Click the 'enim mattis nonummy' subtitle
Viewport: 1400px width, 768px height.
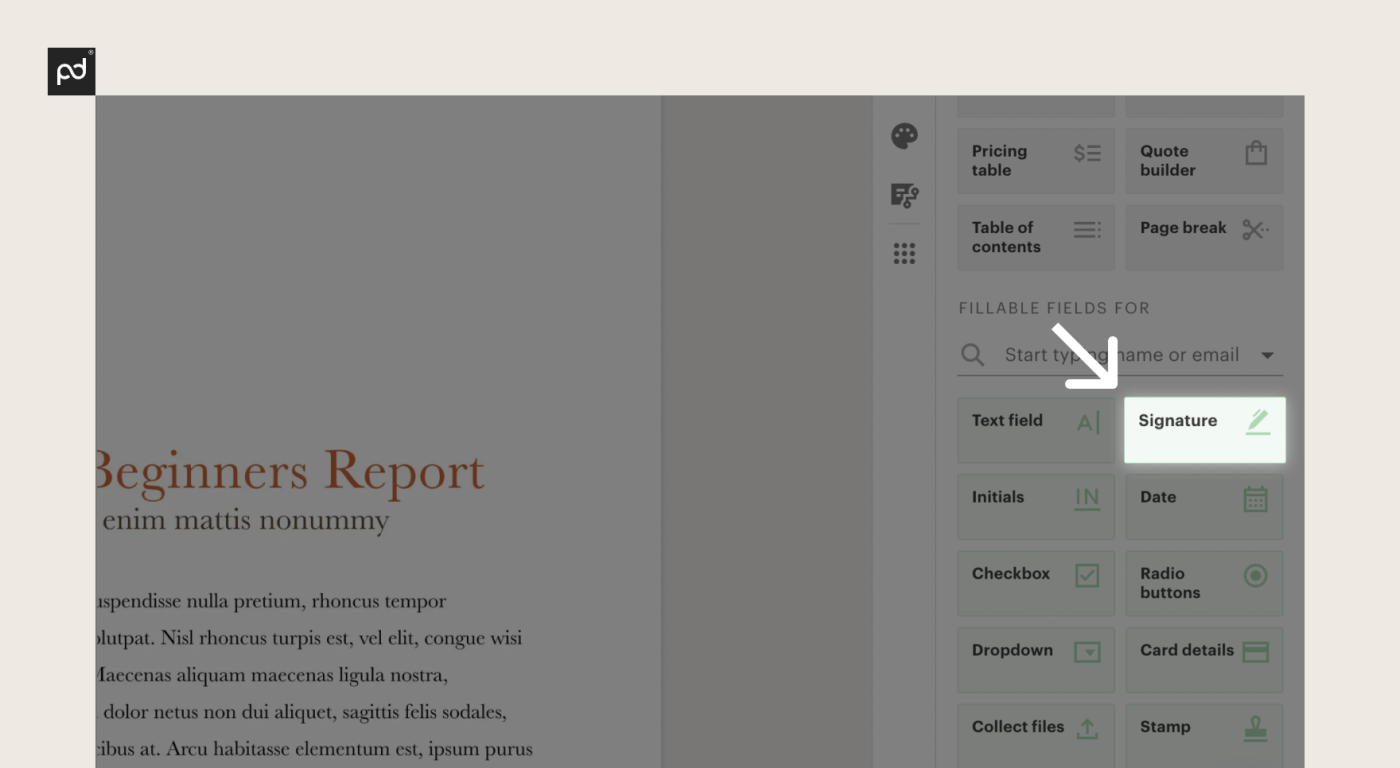click(245, 520)
